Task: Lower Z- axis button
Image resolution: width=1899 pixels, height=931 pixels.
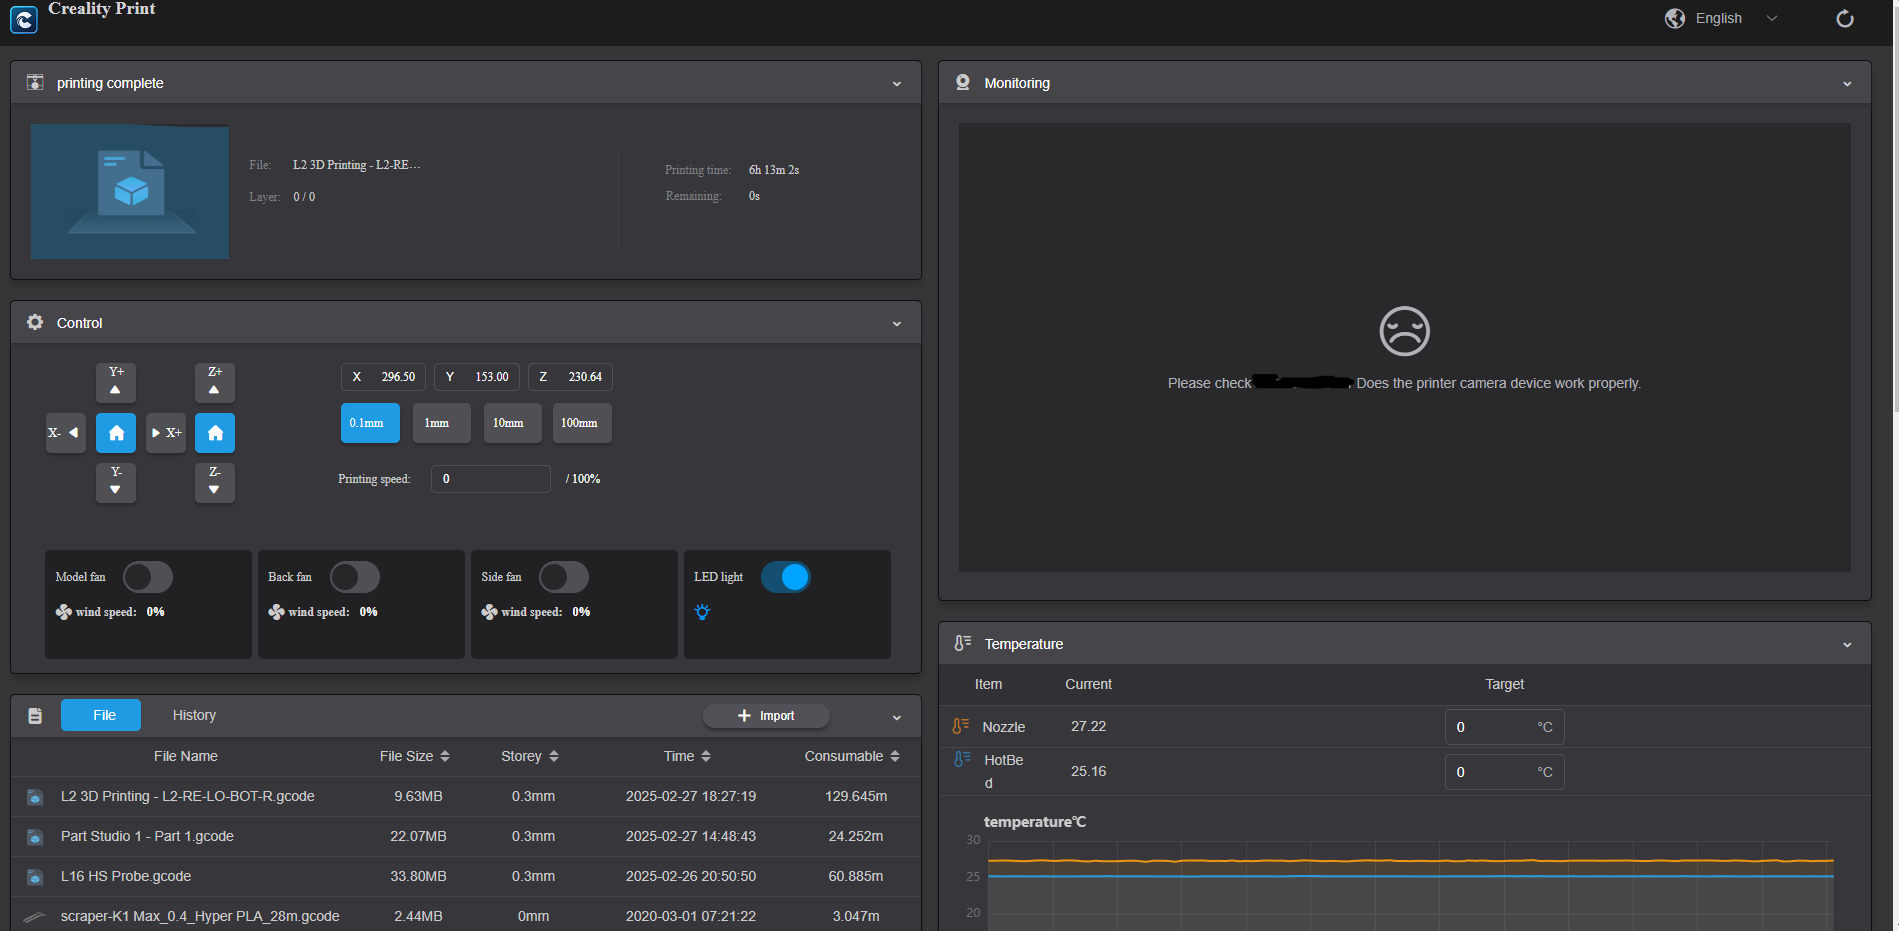Action: click(x=215, y=482)
